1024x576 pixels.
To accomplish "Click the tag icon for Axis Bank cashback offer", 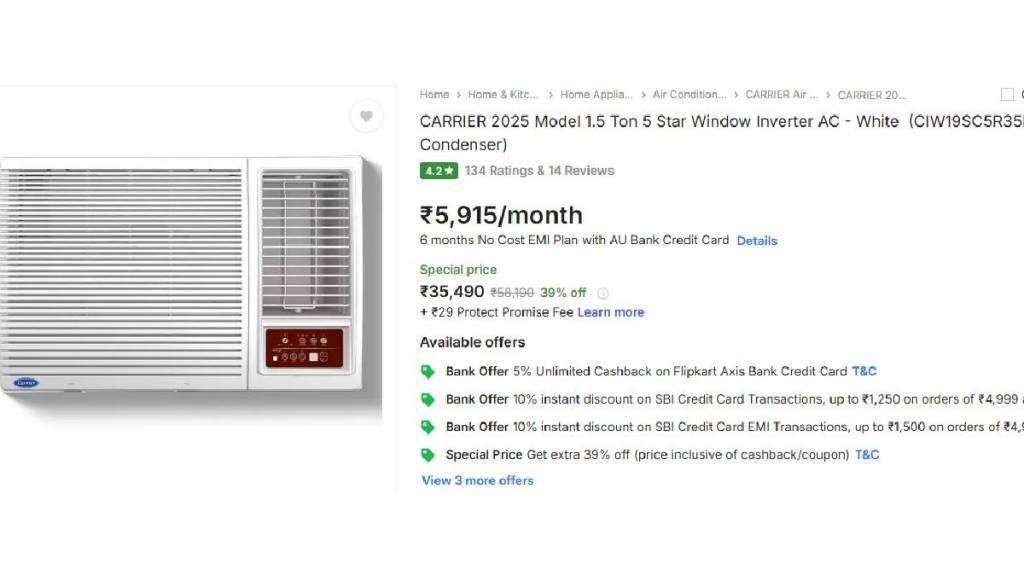I will (428, 371).
